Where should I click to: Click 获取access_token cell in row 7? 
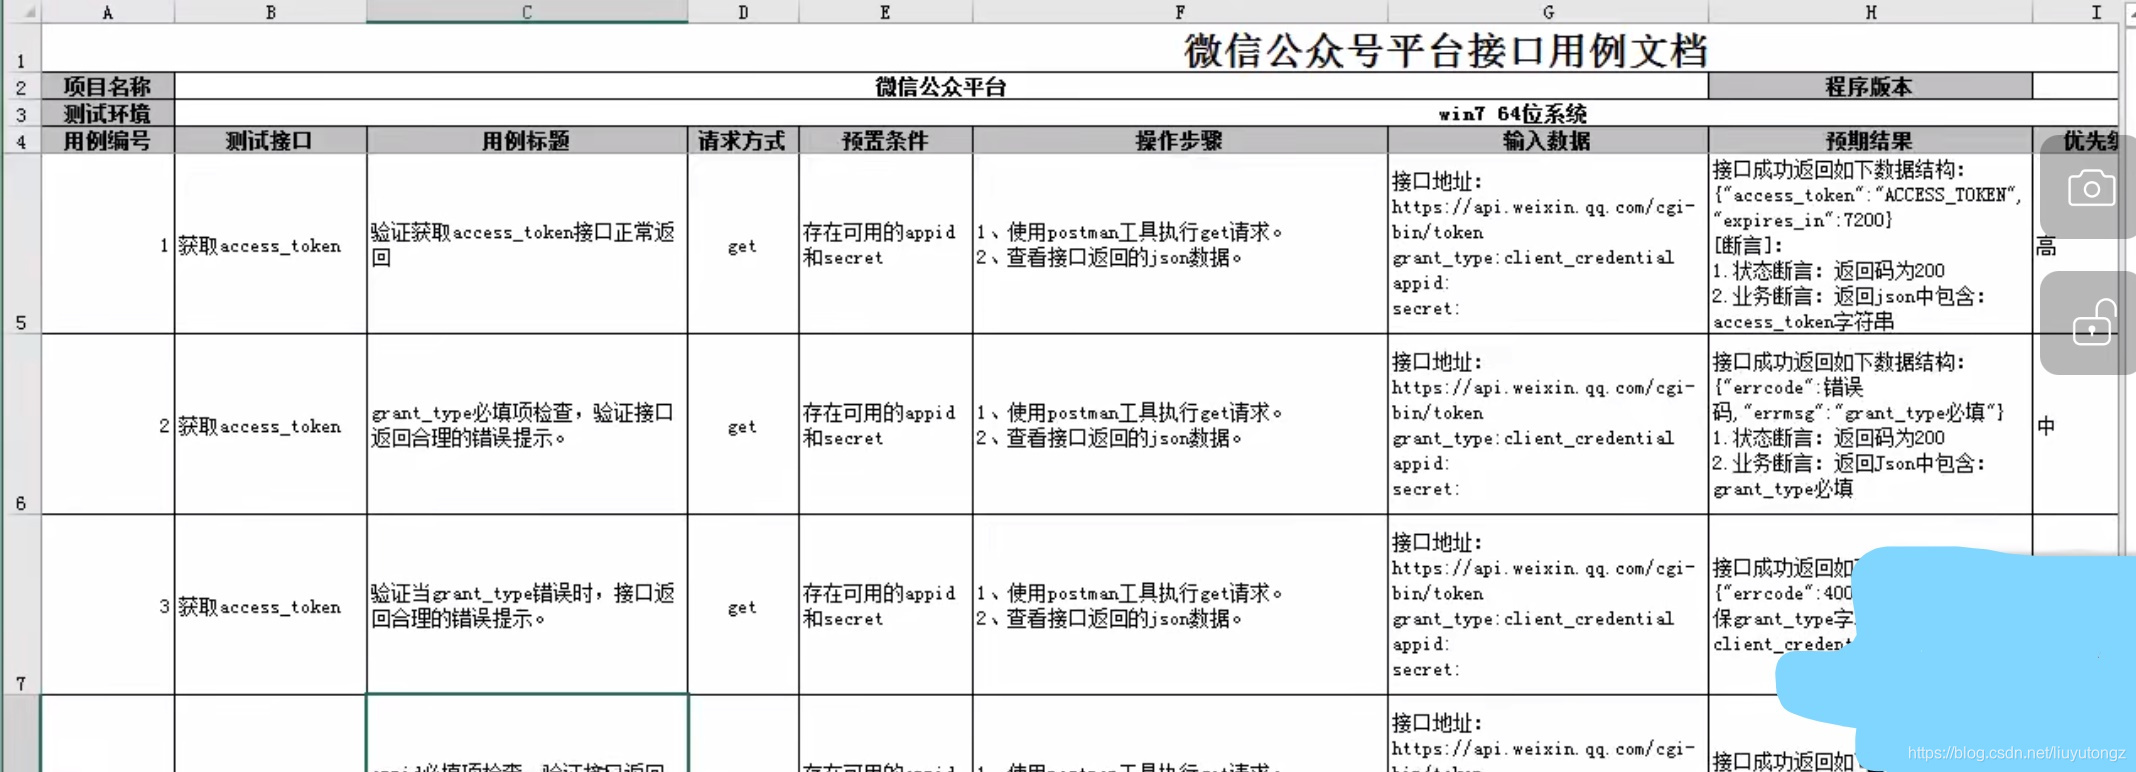tap(271, 605)
